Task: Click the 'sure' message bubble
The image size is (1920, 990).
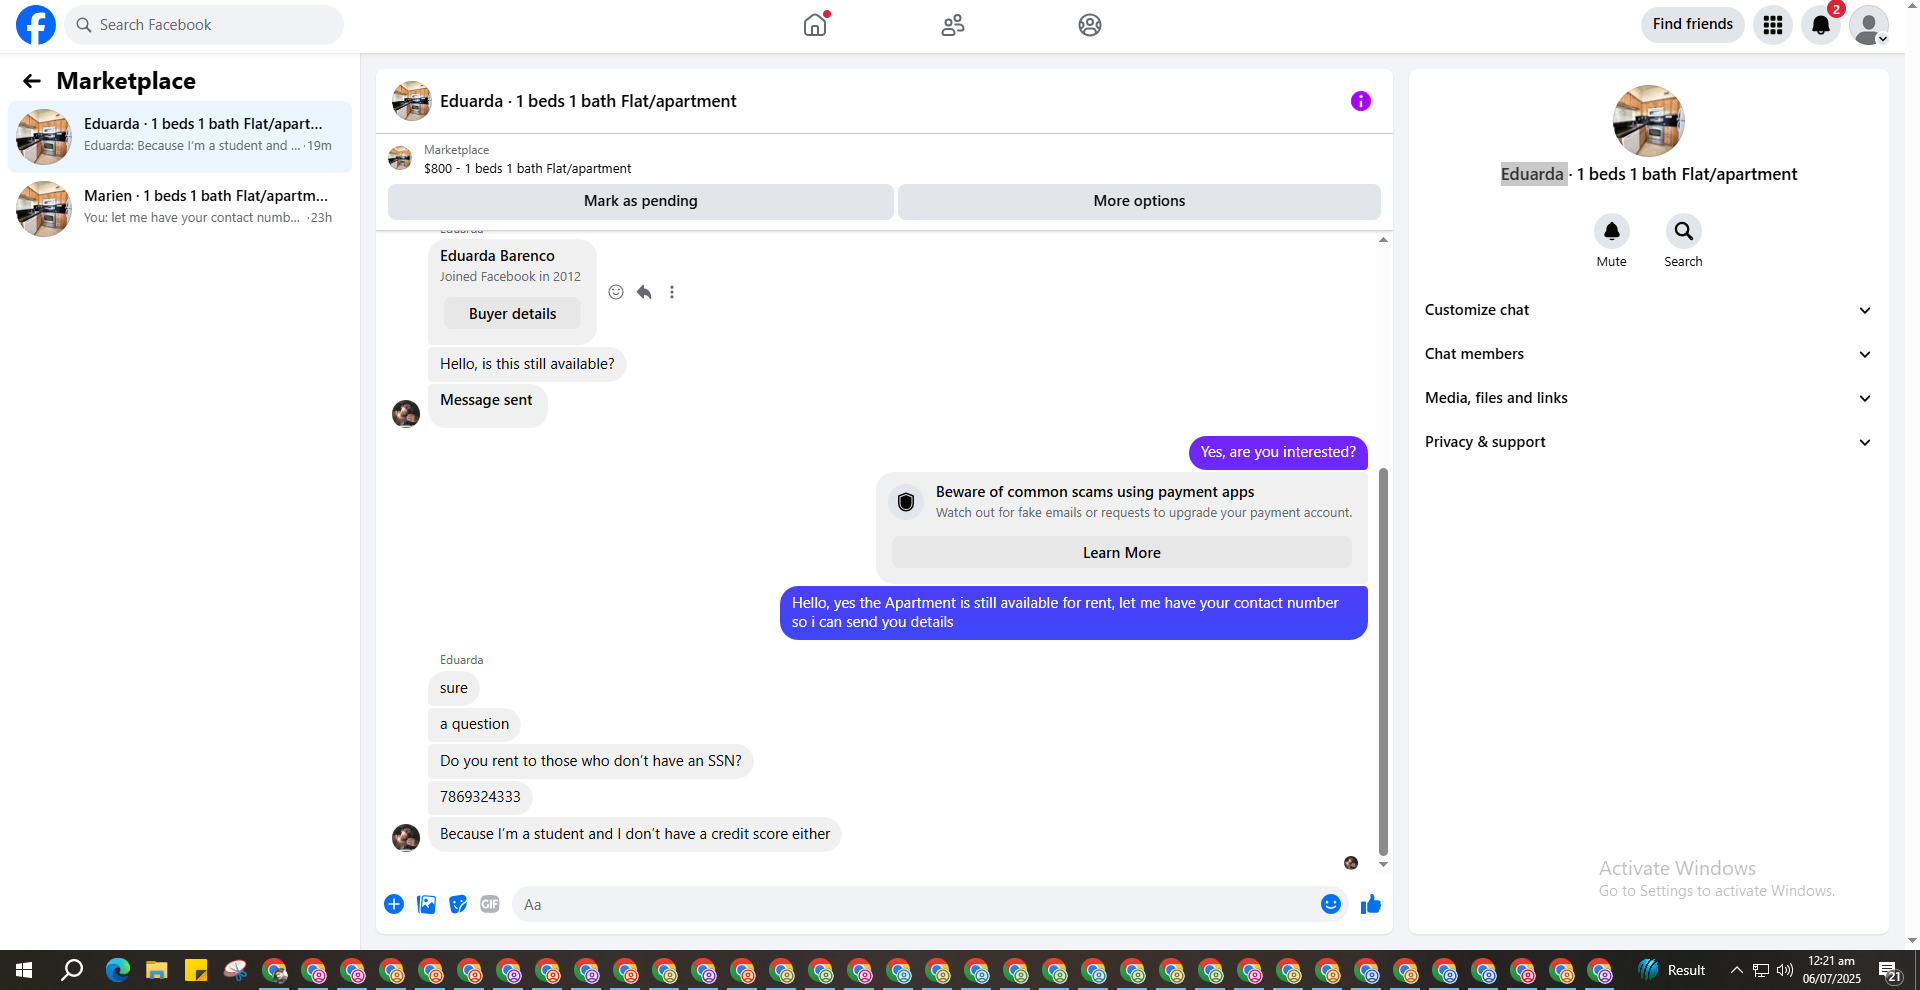Action: (x=454, y=688)
